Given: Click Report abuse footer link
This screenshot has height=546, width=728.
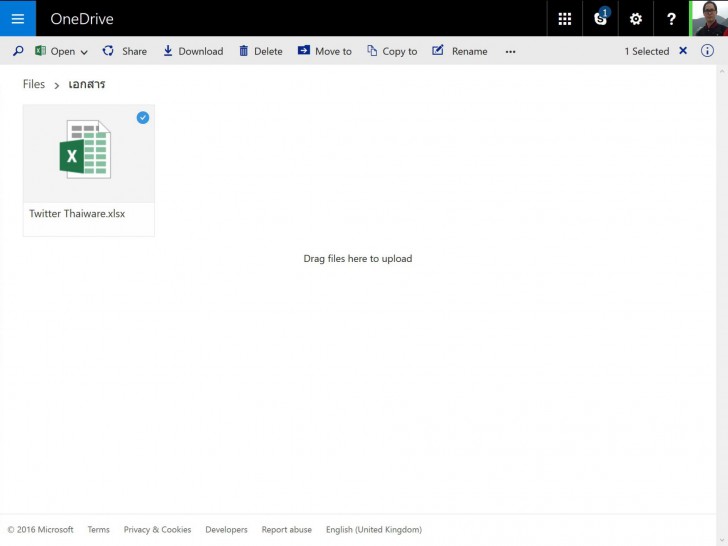Looking at the screenshot, I should pos(286,529).
